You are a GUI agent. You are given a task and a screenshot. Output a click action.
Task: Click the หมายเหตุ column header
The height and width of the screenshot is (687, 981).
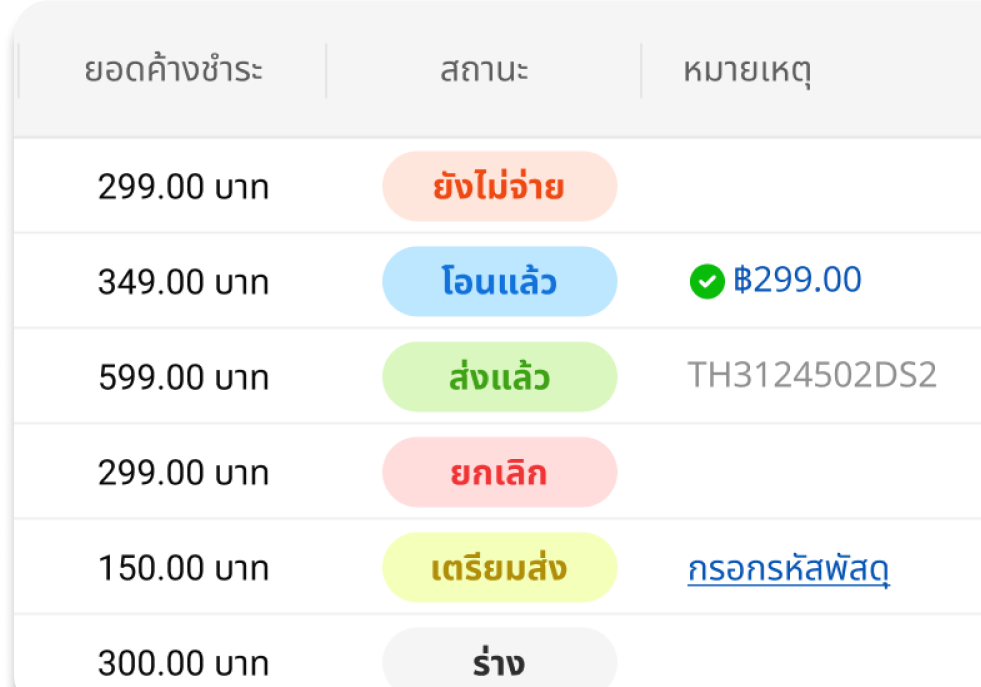748,71
